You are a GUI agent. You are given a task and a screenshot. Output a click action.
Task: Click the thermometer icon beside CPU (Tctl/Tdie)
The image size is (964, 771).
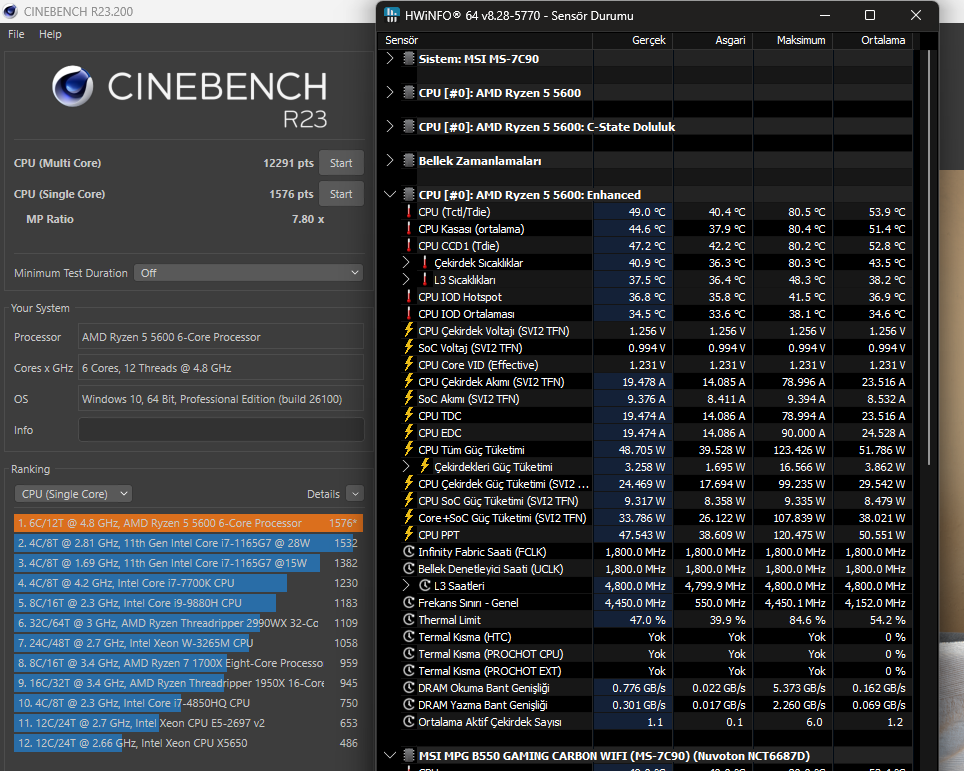coord(409,212)
